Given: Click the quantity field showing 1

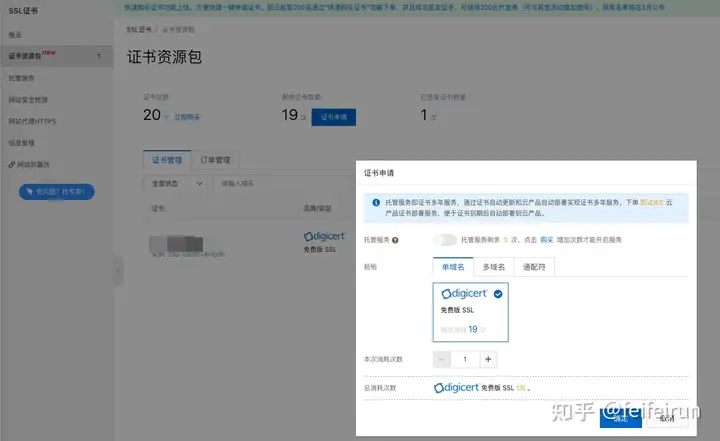Looking at the screenshot, I should click(x=465, y=359).
